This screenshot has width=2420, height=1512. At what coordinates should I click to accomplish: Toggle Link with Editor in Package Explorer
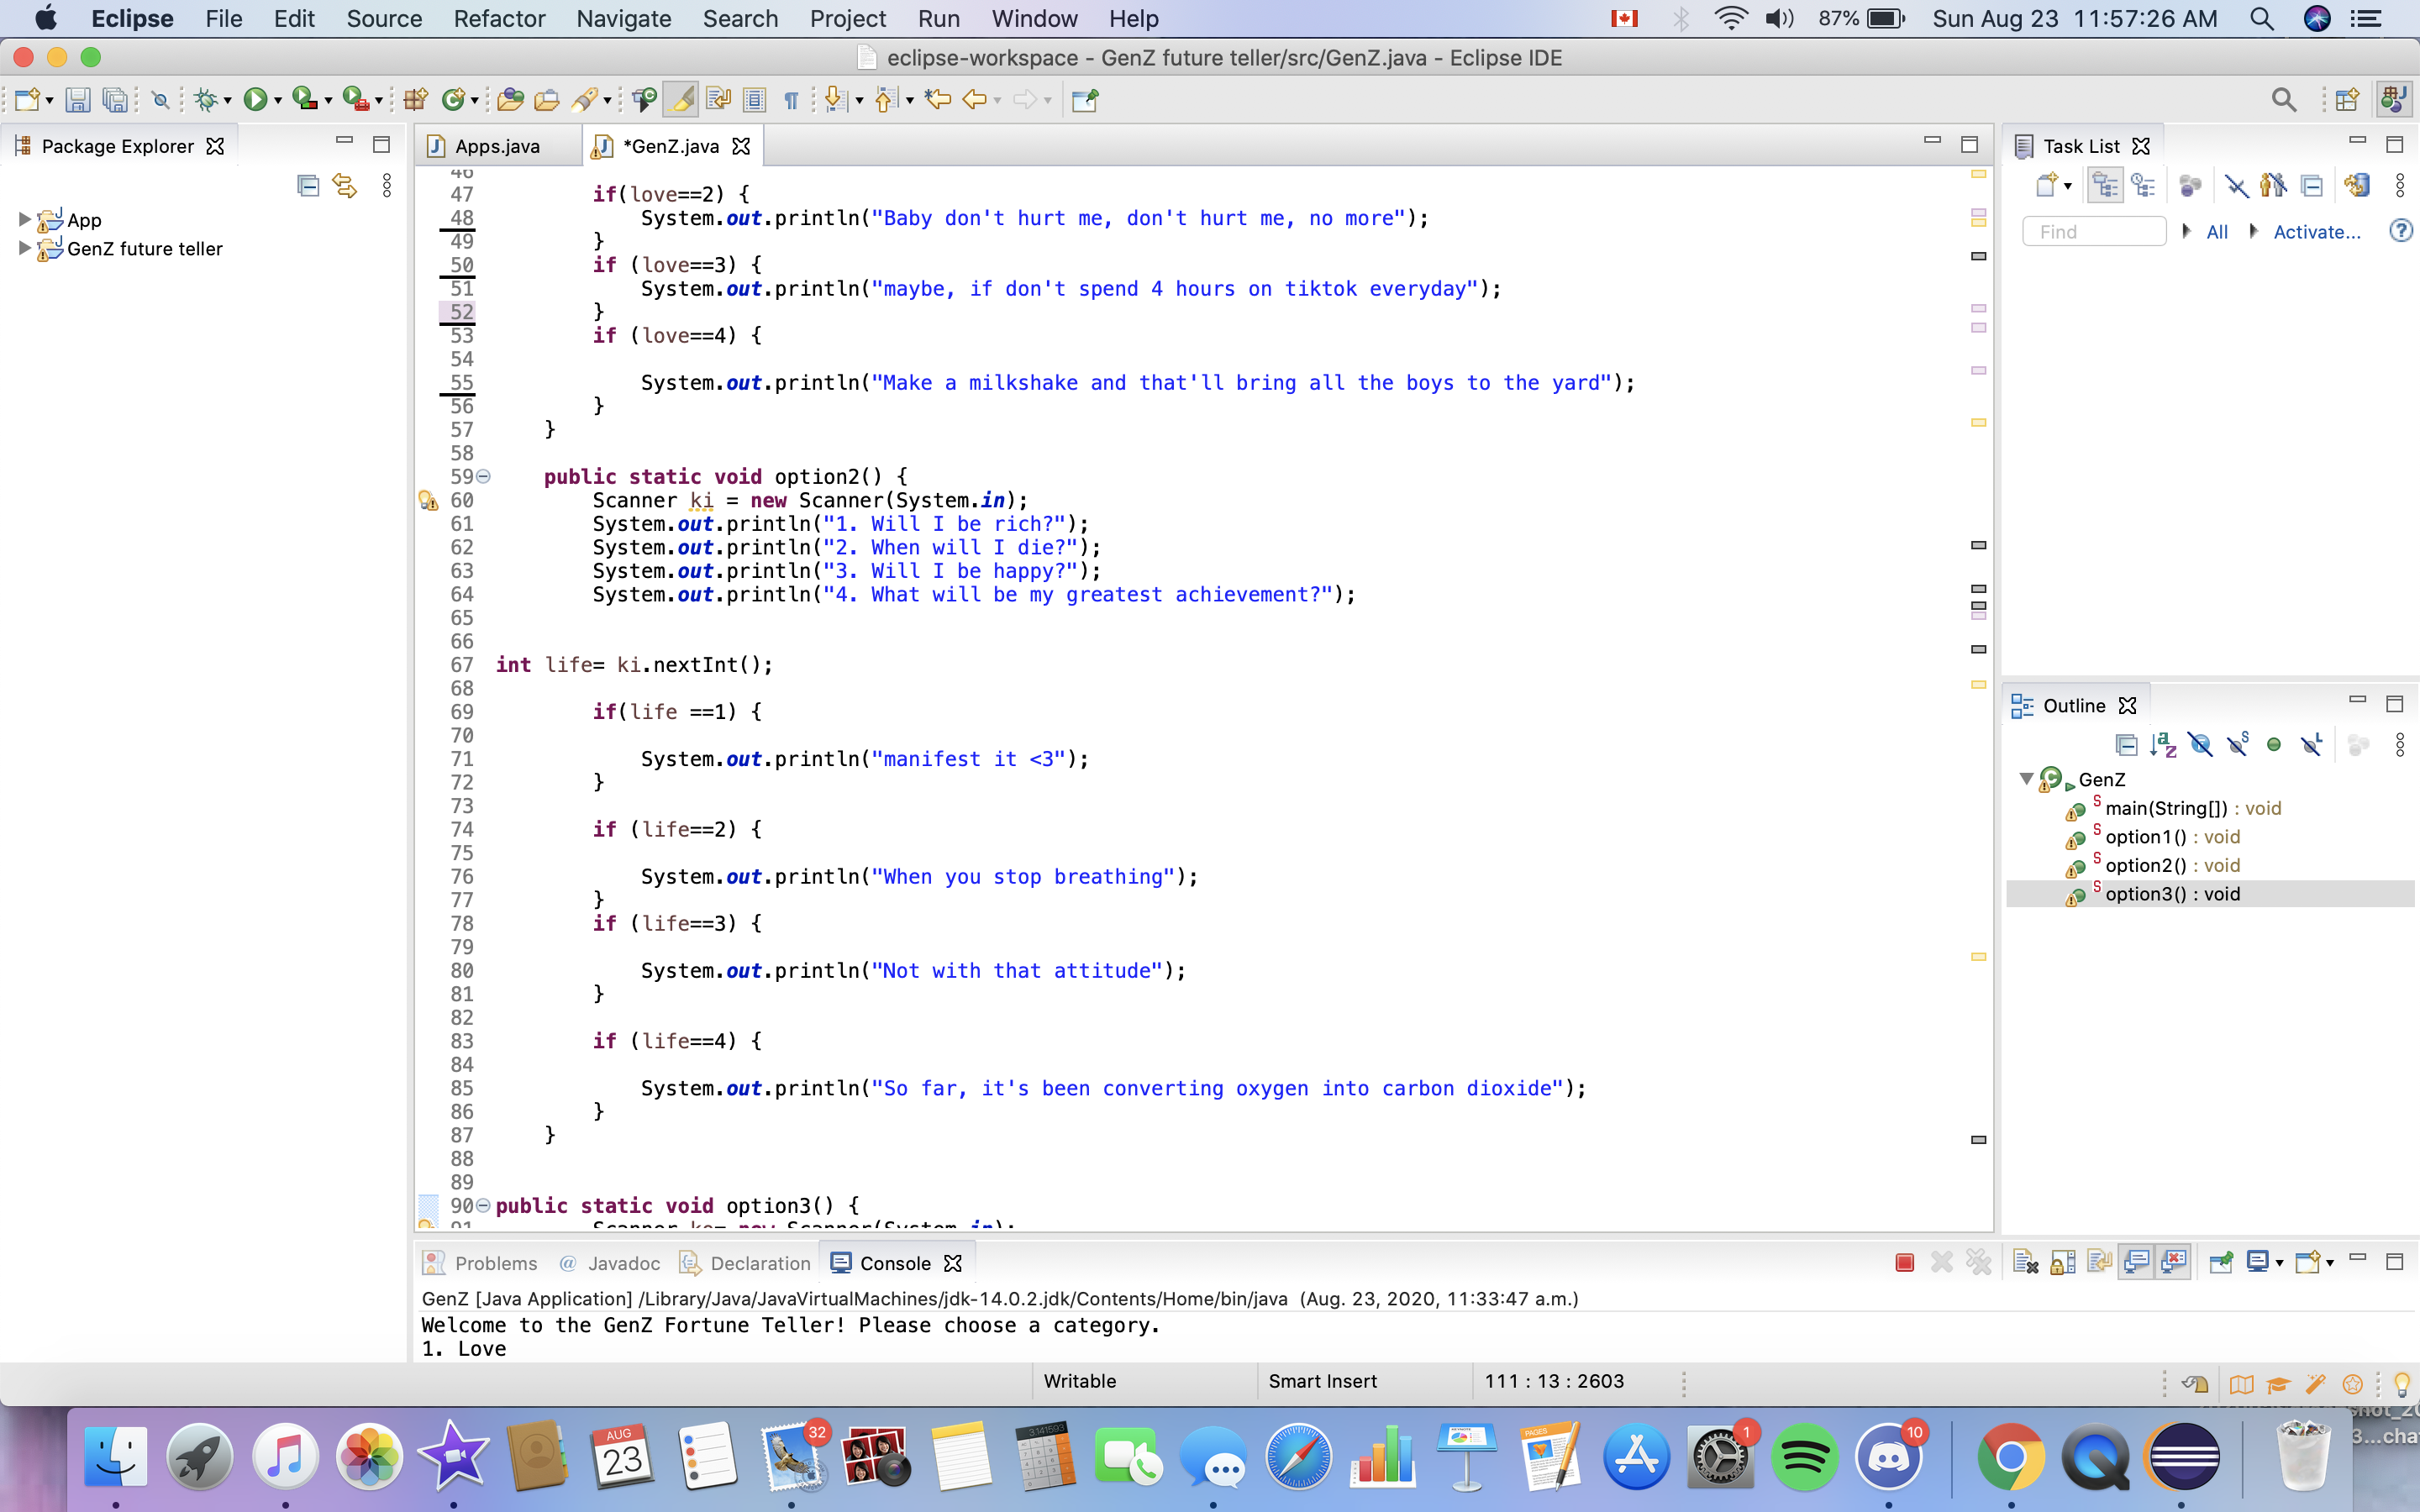coord(344,185)
